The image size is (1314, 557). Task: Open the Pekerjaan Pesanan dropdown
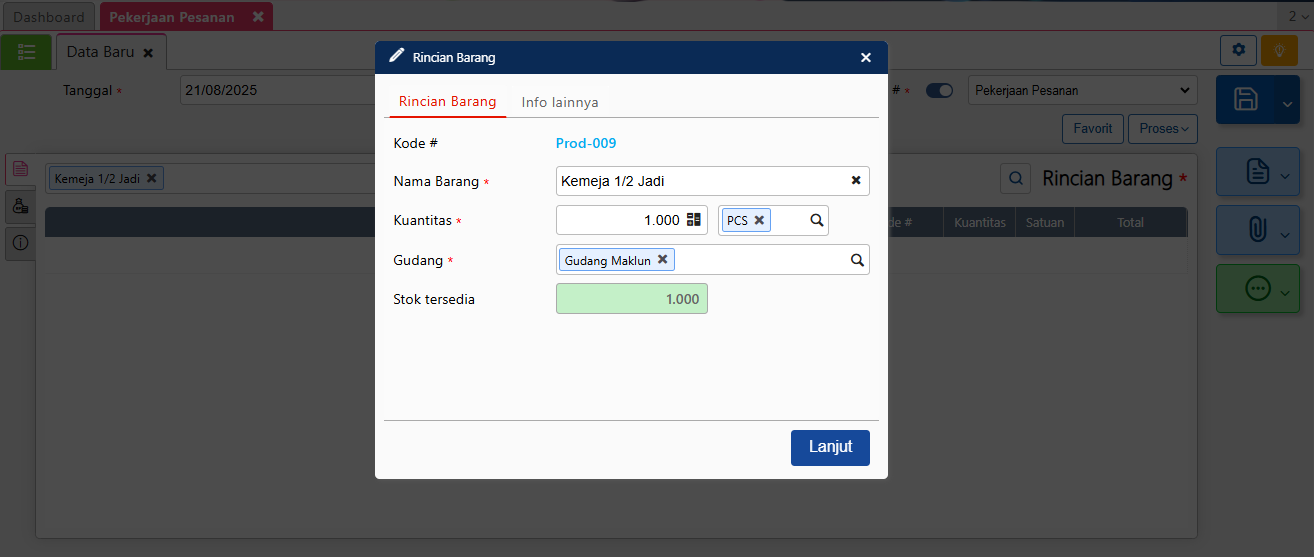1082,91
